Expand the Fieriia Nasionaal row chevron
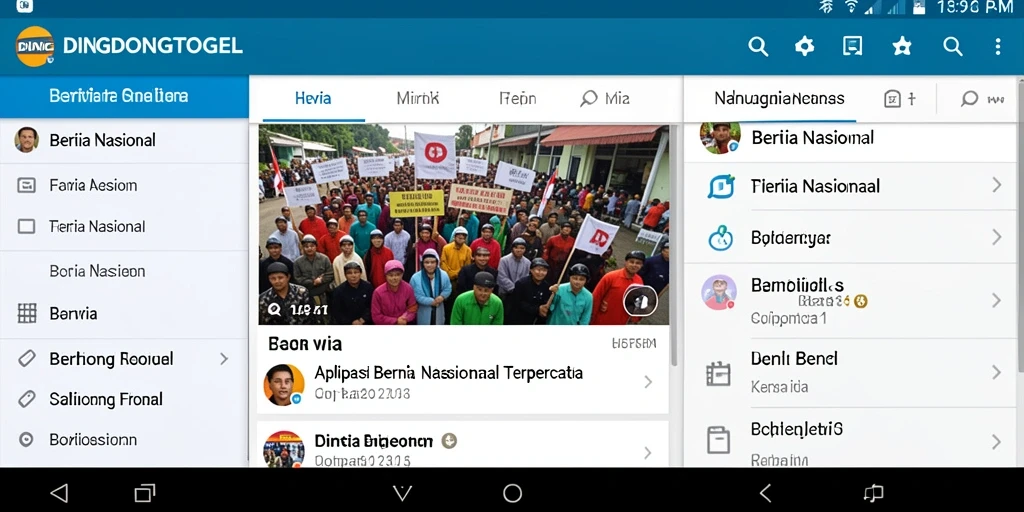This screenshot has width=1024, height=512. 997,185
